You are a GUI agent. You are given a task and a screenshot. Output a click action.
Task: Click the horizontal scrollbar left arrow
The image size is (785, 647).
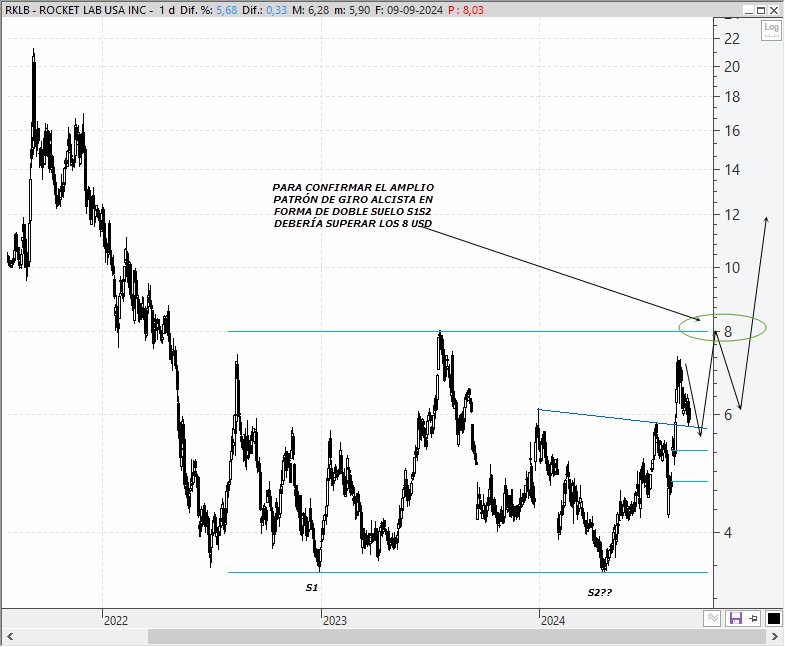(x=10, y=636)
